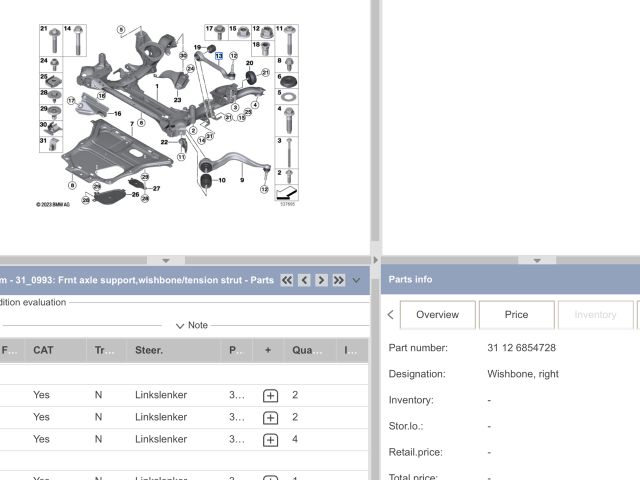Screen dimensions: 640x480
Task: Jump to last diagram with double-right arrow
Action: (x=339, y=280)
